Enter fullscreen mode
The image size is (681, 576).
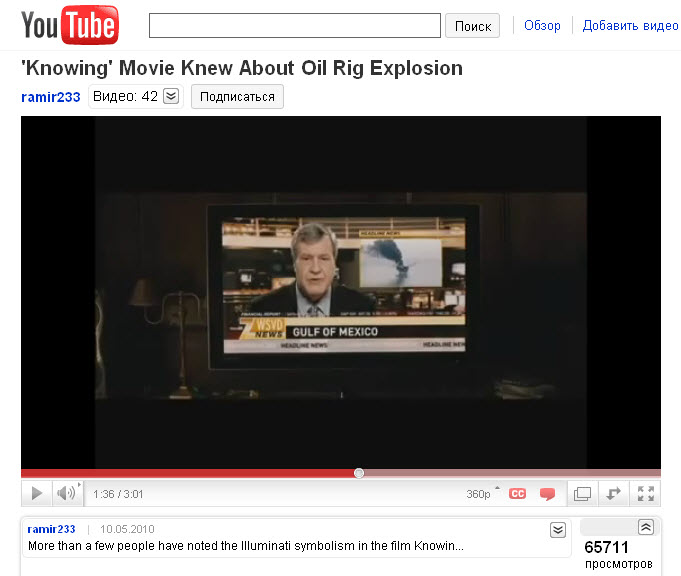click(645, 494)
